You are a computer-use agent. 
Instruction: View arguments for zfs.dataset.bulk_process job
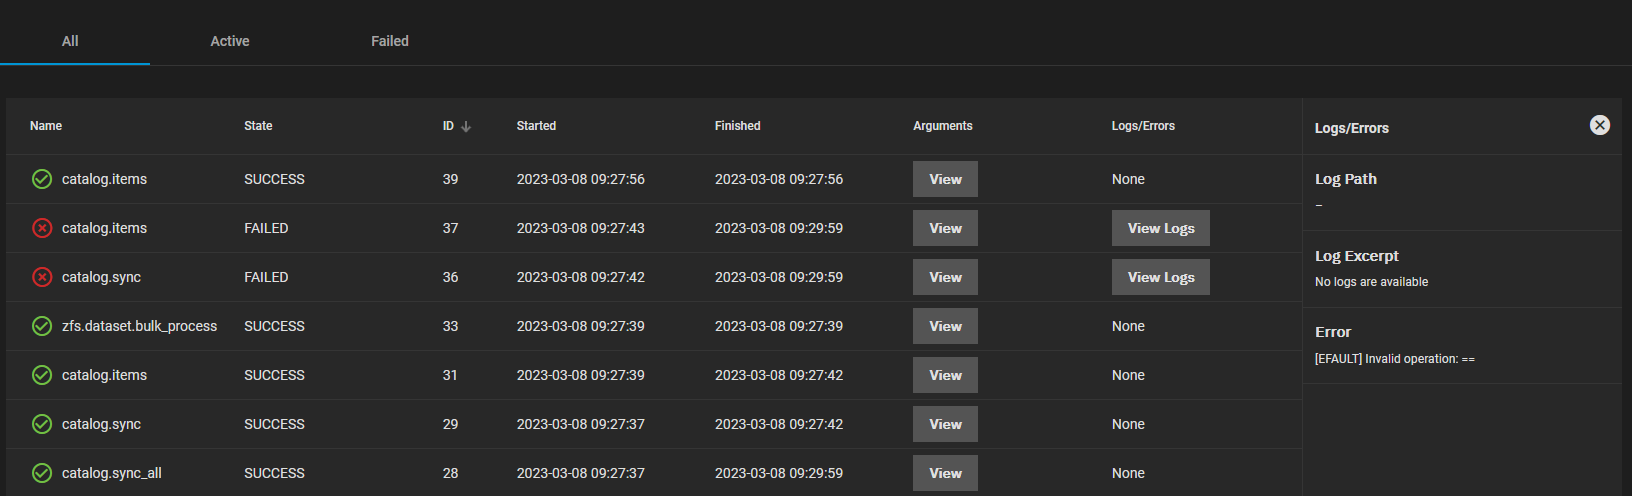[945, 326]
